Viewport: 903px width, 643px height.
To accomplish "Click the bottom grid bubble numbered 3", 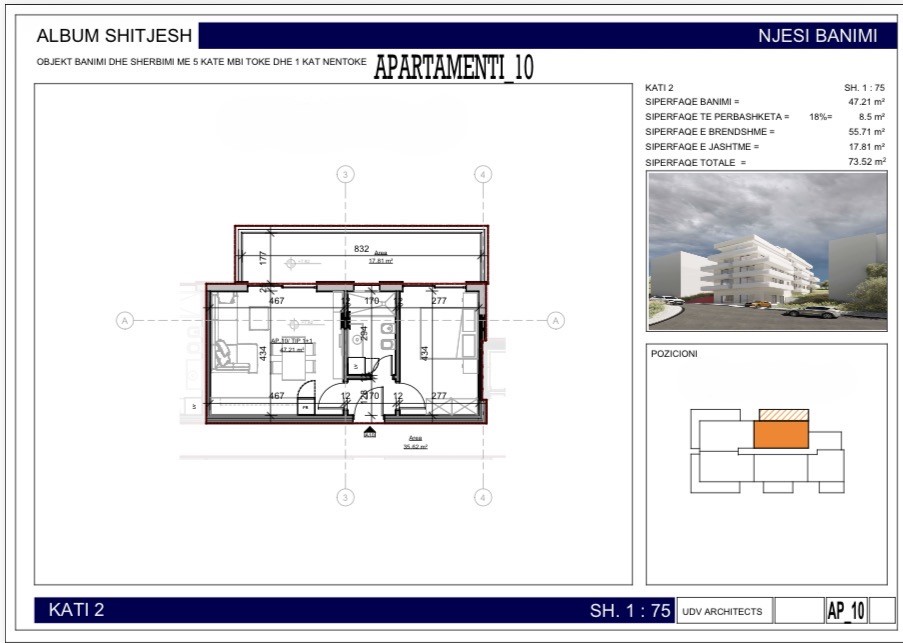I will point(345,497).
